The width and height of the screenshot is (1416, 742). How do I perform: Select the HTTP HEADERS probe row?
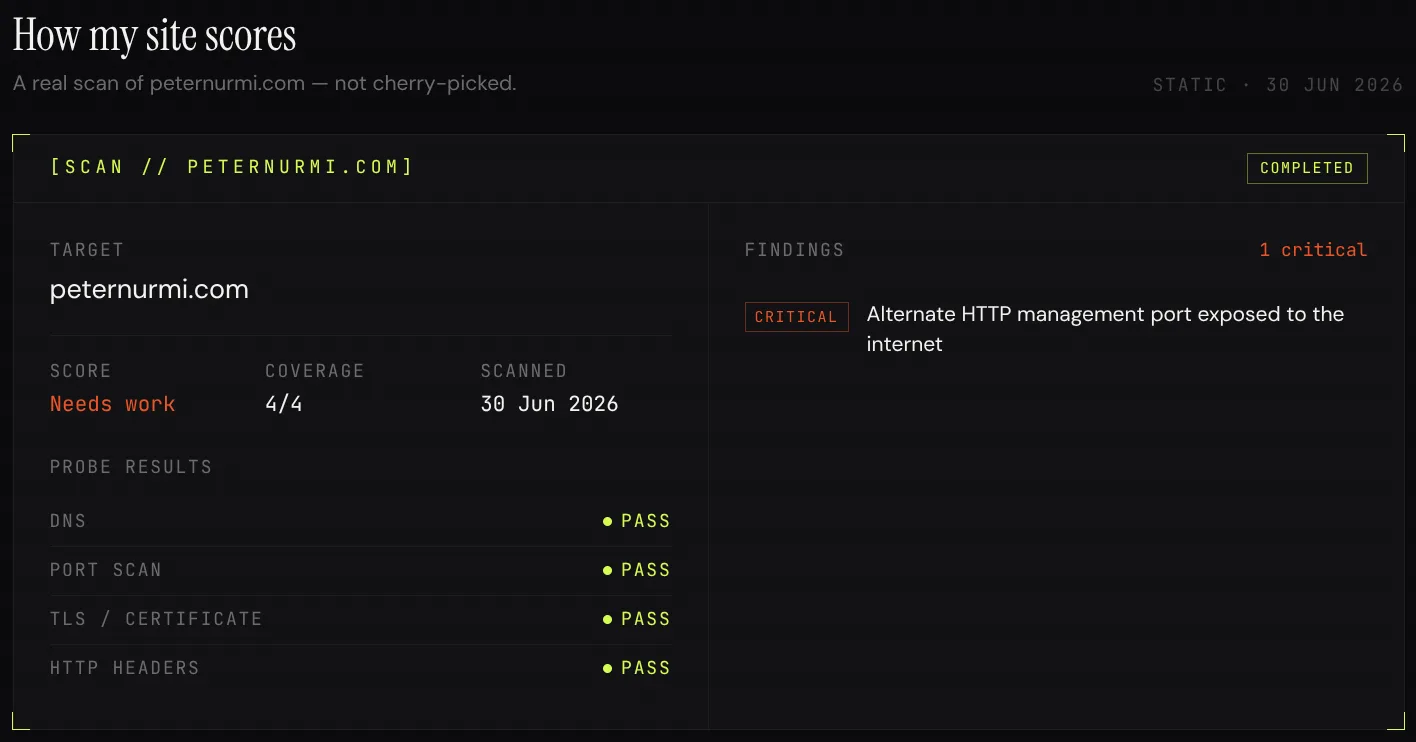click(360, 668)
